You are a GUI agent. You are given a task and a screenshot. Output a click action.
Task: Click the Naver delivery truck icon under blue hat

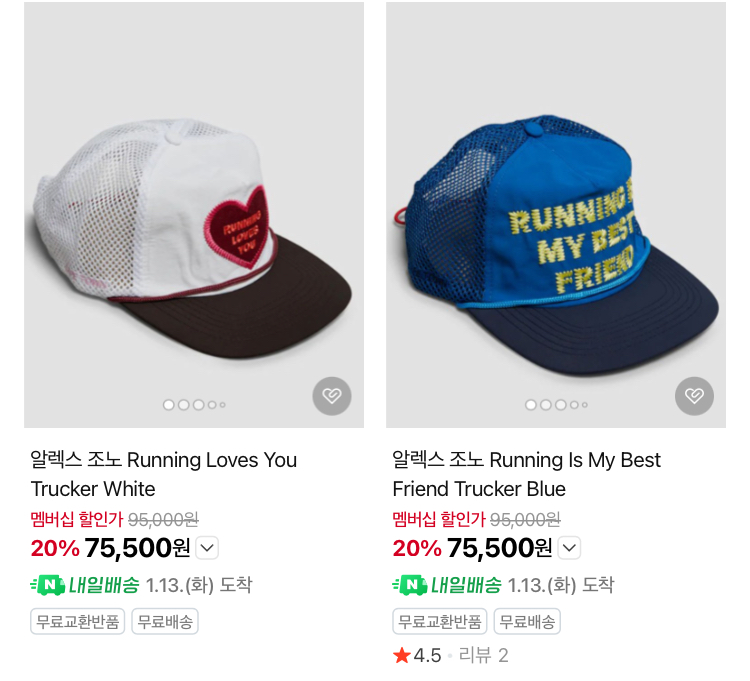coord(409,585)
